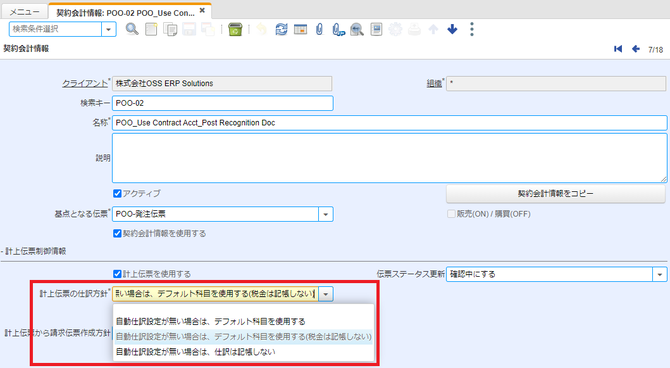This screenshot has height=368, width=670.
Task: Select the blank first option in dropdown list
Action: 244,310
